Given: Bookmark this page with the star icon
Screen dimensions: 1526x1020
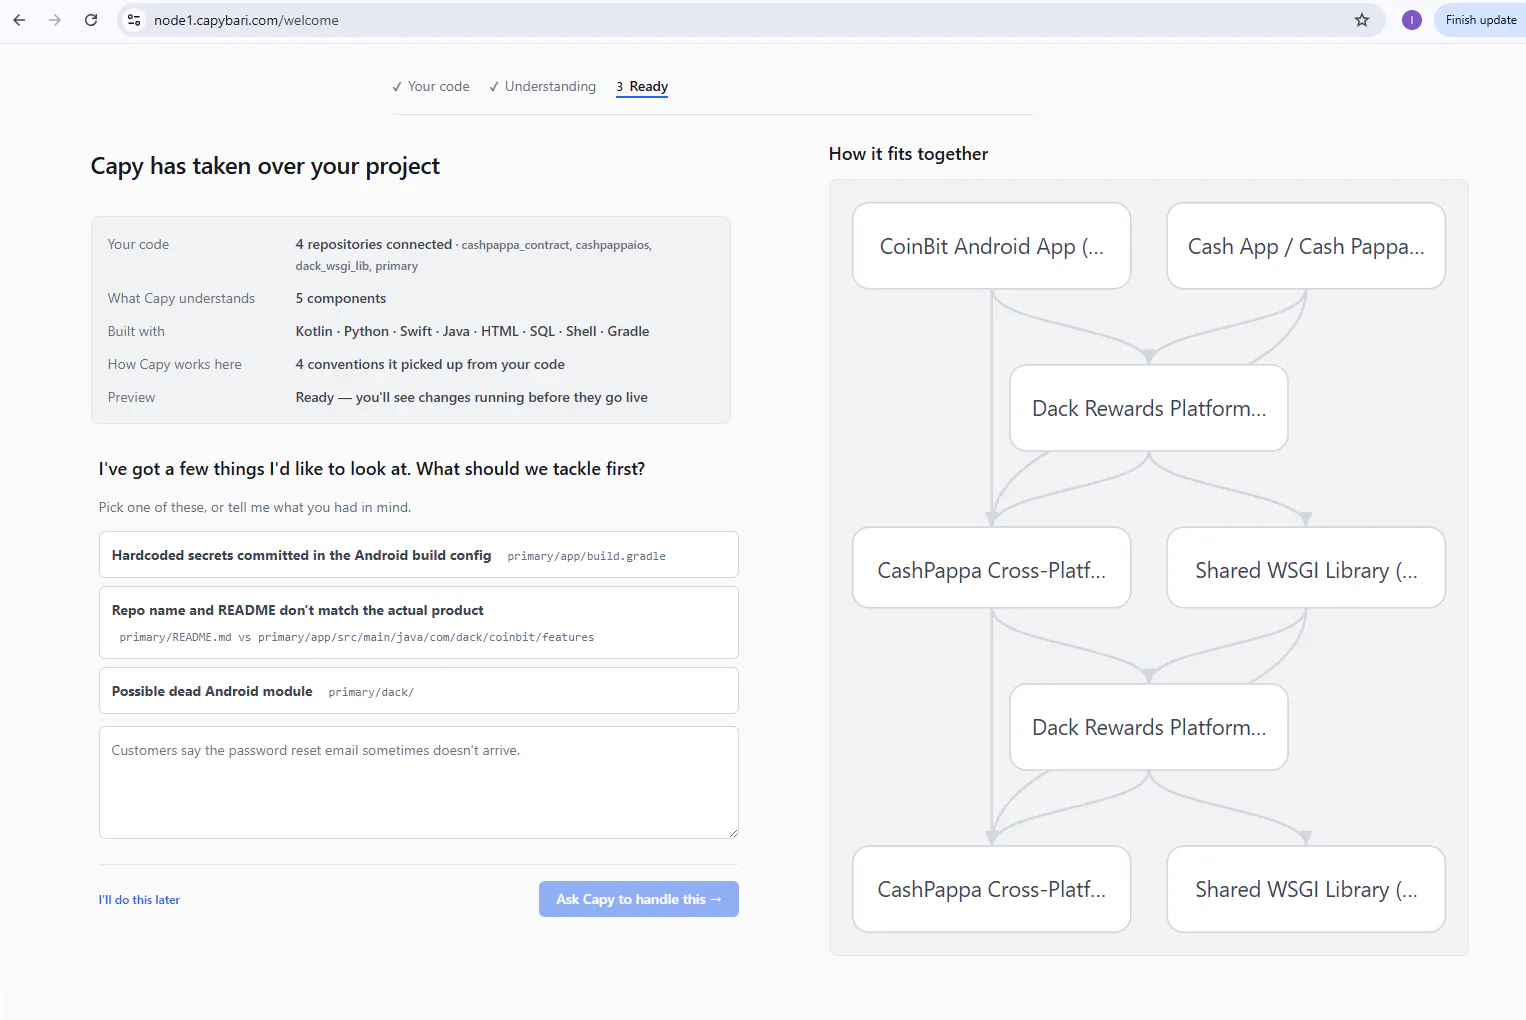Looking at the screenshot, I should pyautogui.click(x=1361, y=20).
